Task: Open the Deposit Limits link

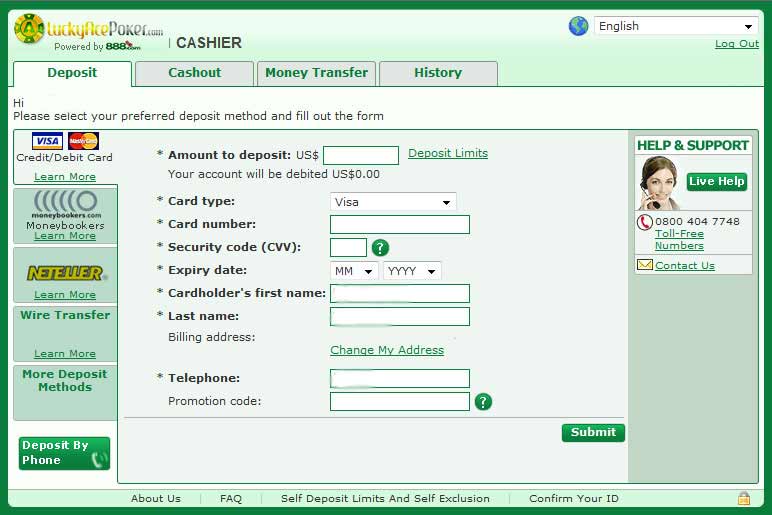Action: pyautogui.click(x=448, y=153)
